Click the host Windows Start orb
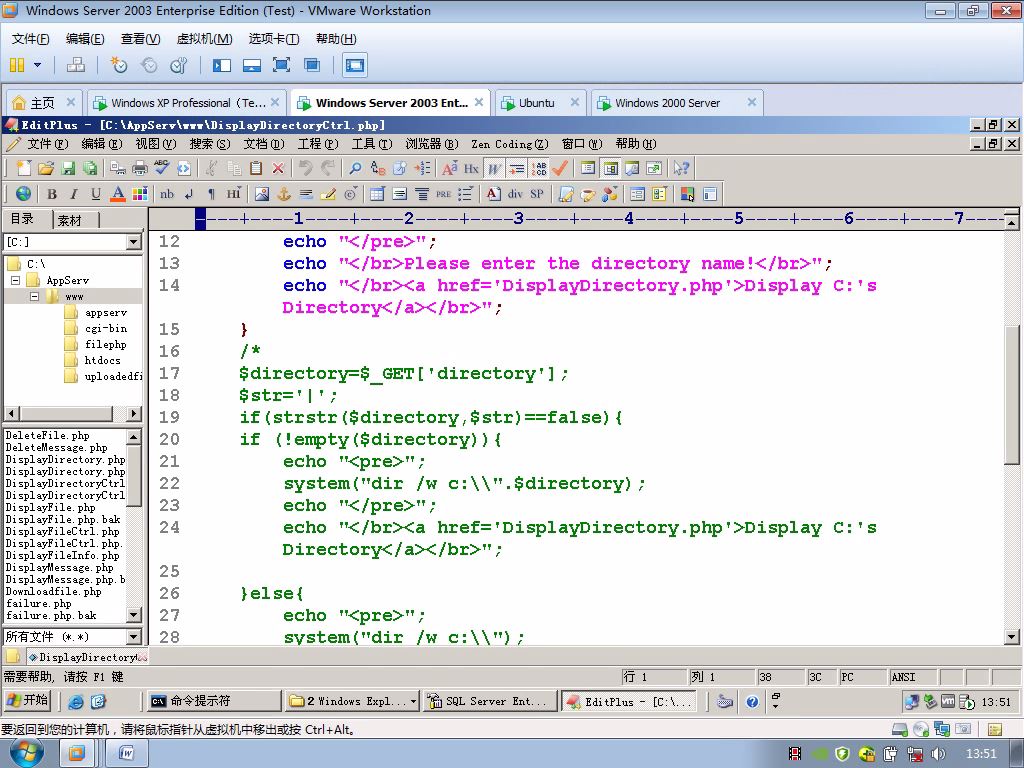 (x=26, y=754)
